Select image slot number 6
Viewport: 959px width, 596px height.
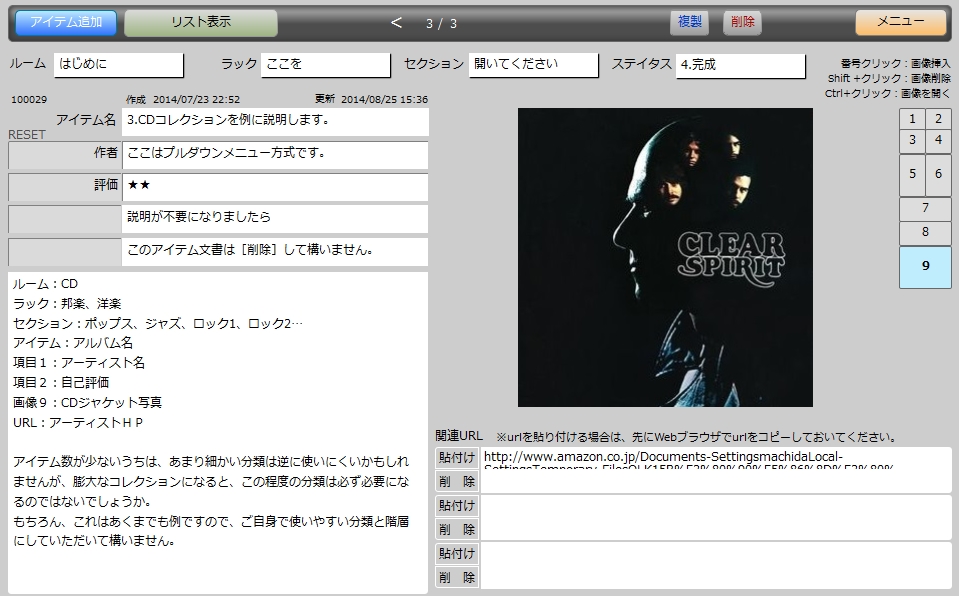click(938, 174)
